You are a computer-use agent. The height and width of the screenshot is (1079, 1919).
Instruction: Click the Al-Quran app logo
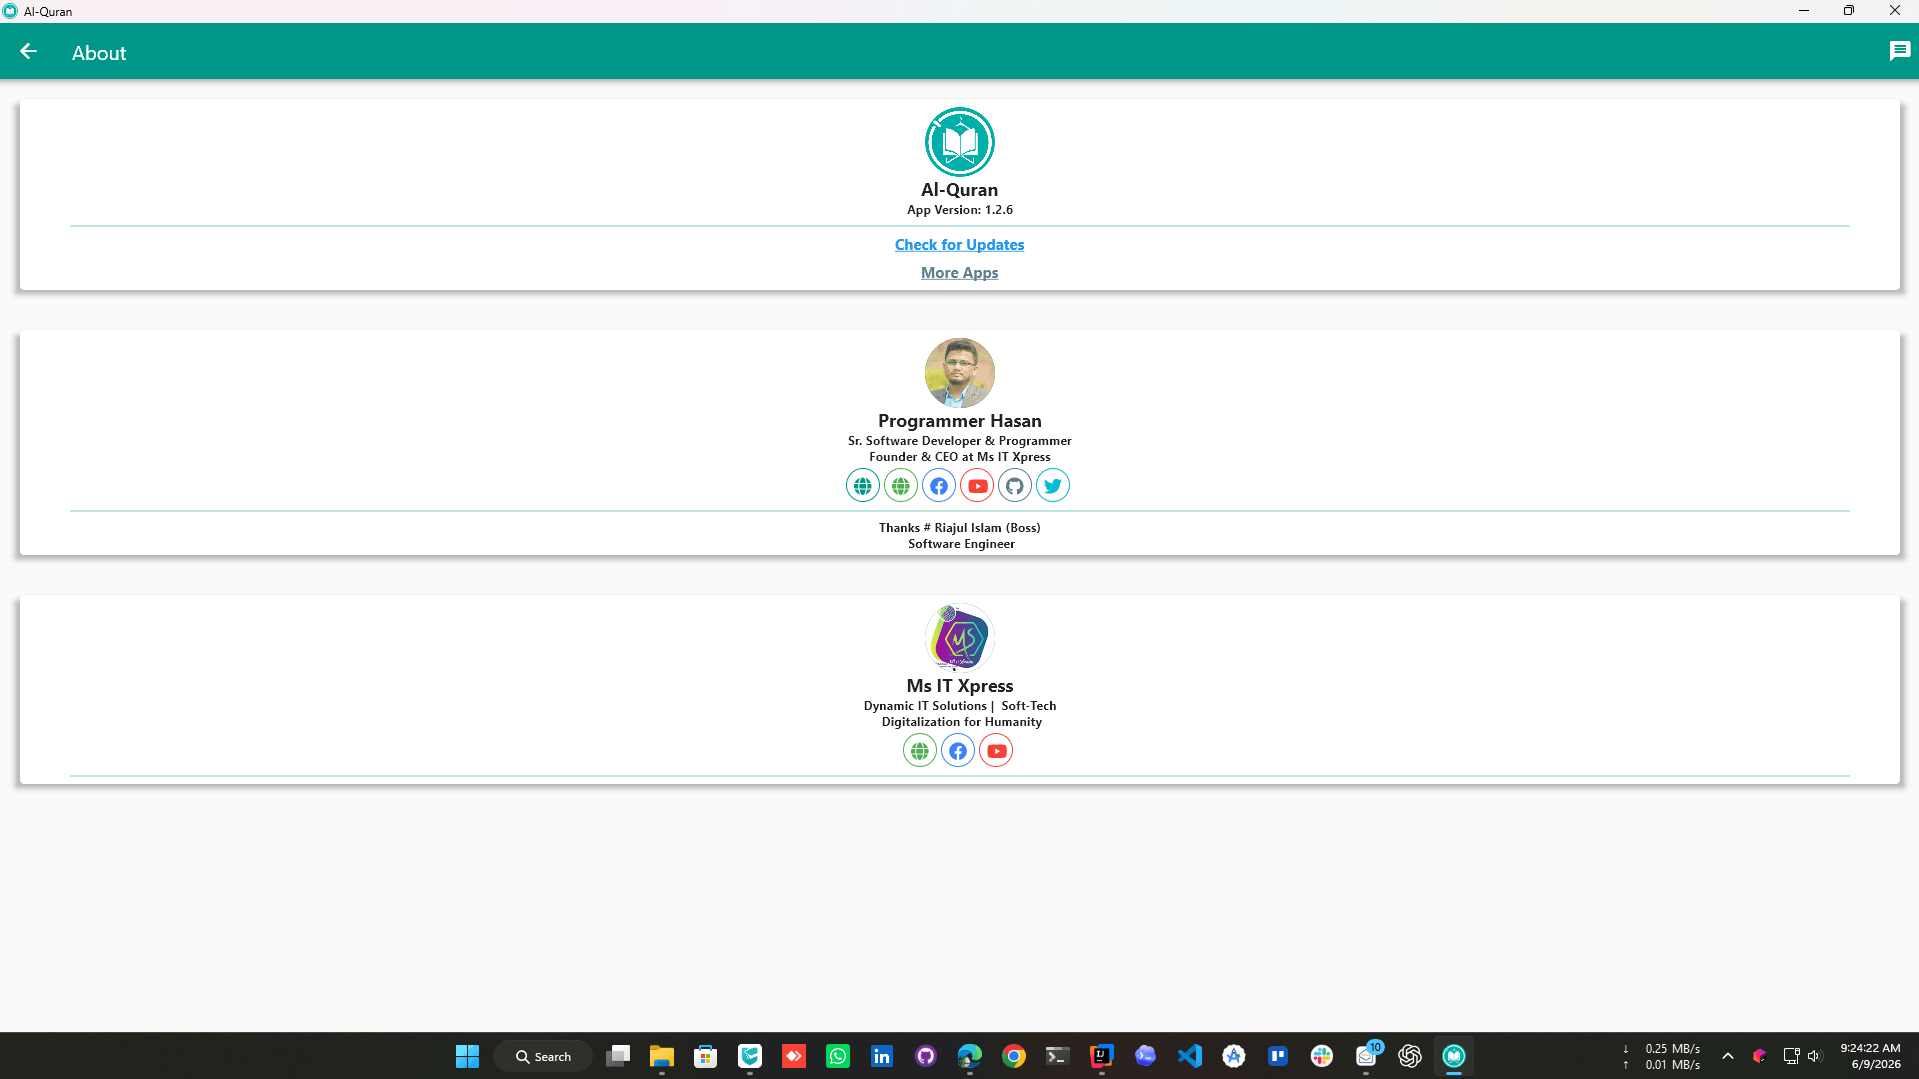(x=960, y=142)
